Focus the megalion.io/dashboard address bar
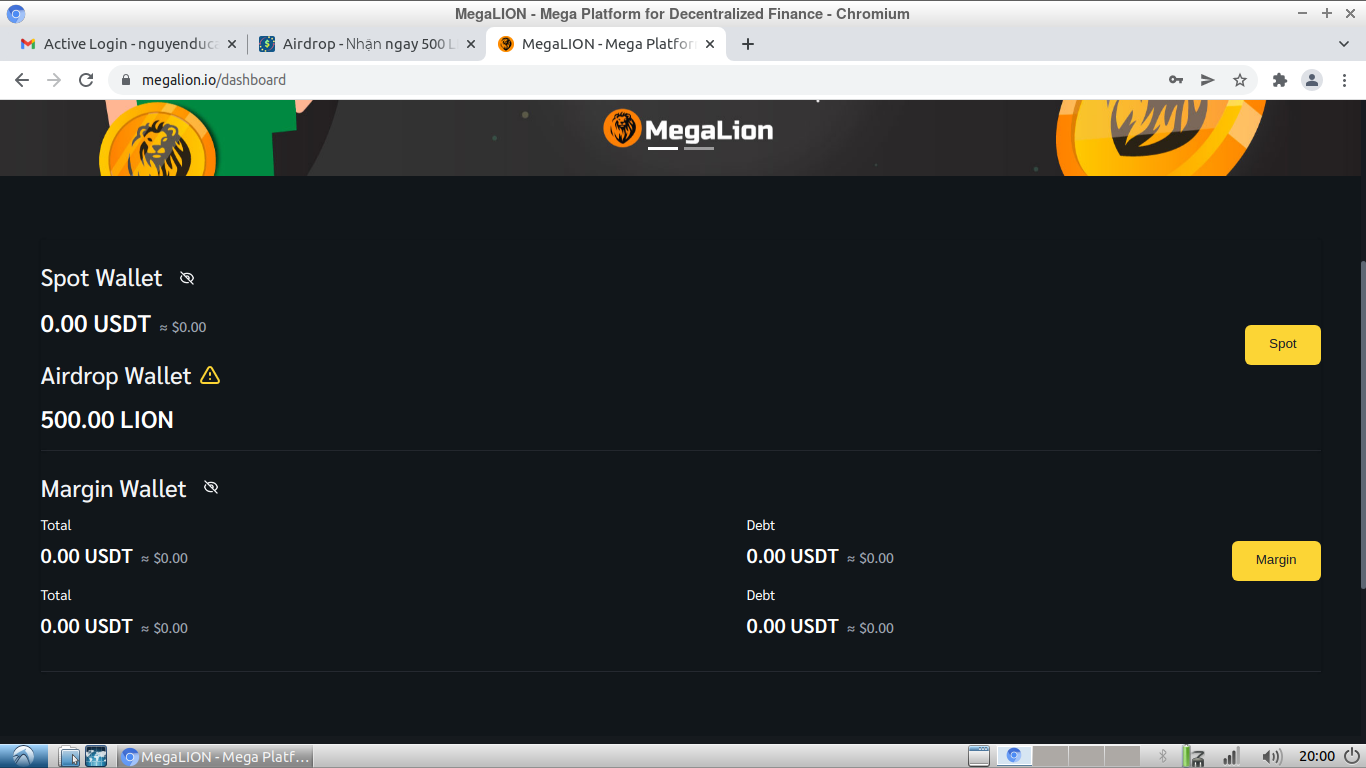The height and width of the screenshot is (768, 1366). click(640, 80)
